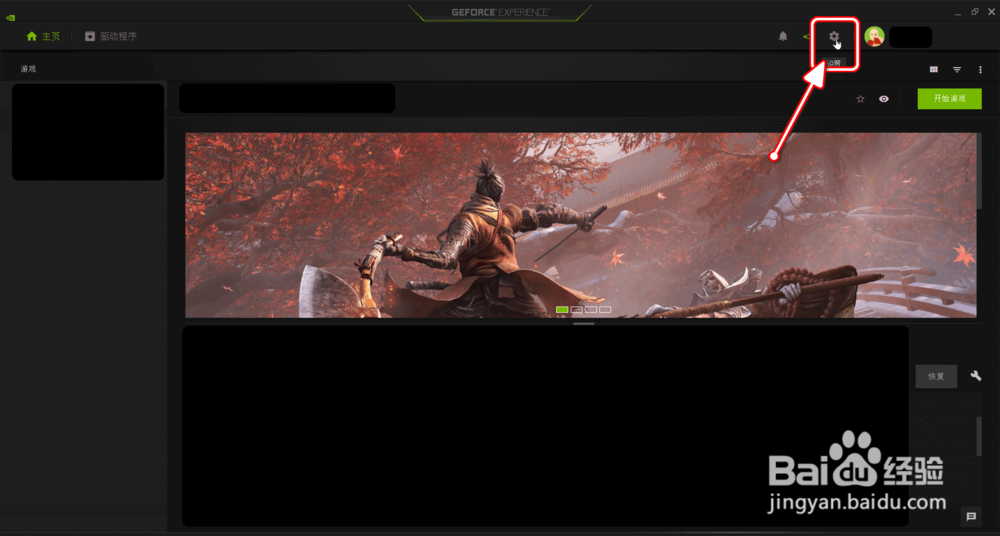Click the lower scrollbar near 恢复 button
Viewport: 1000px width, 536px height.
pos(979,436)
